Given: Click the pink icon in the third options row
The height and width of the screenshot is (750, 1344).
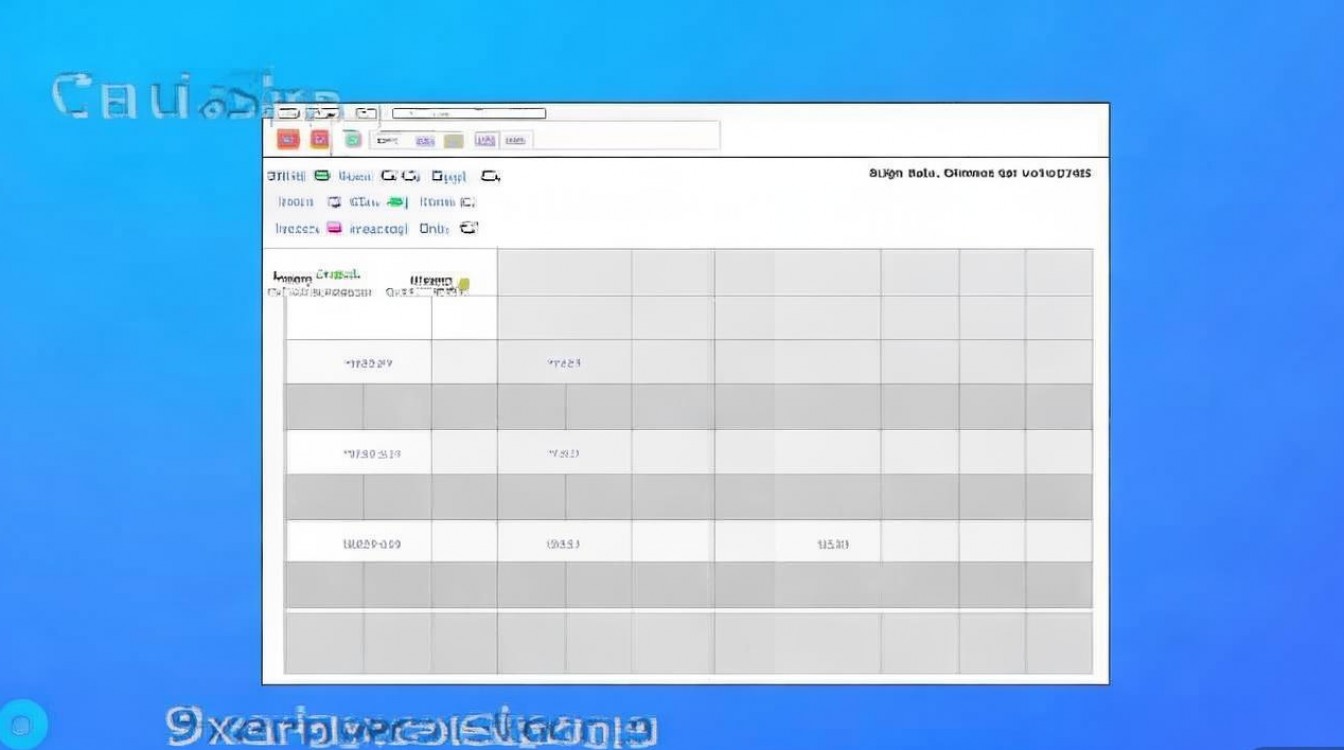Looking at the screenshot, I should coord(334,228).
